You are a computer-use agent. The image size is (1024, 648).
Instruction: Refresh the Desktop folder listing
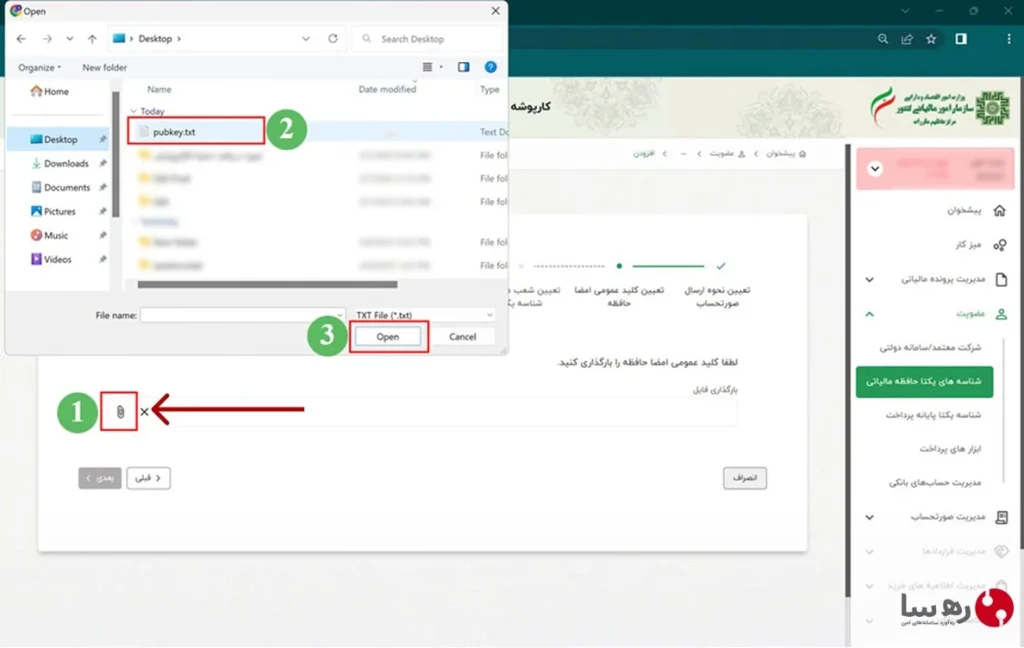333,39
